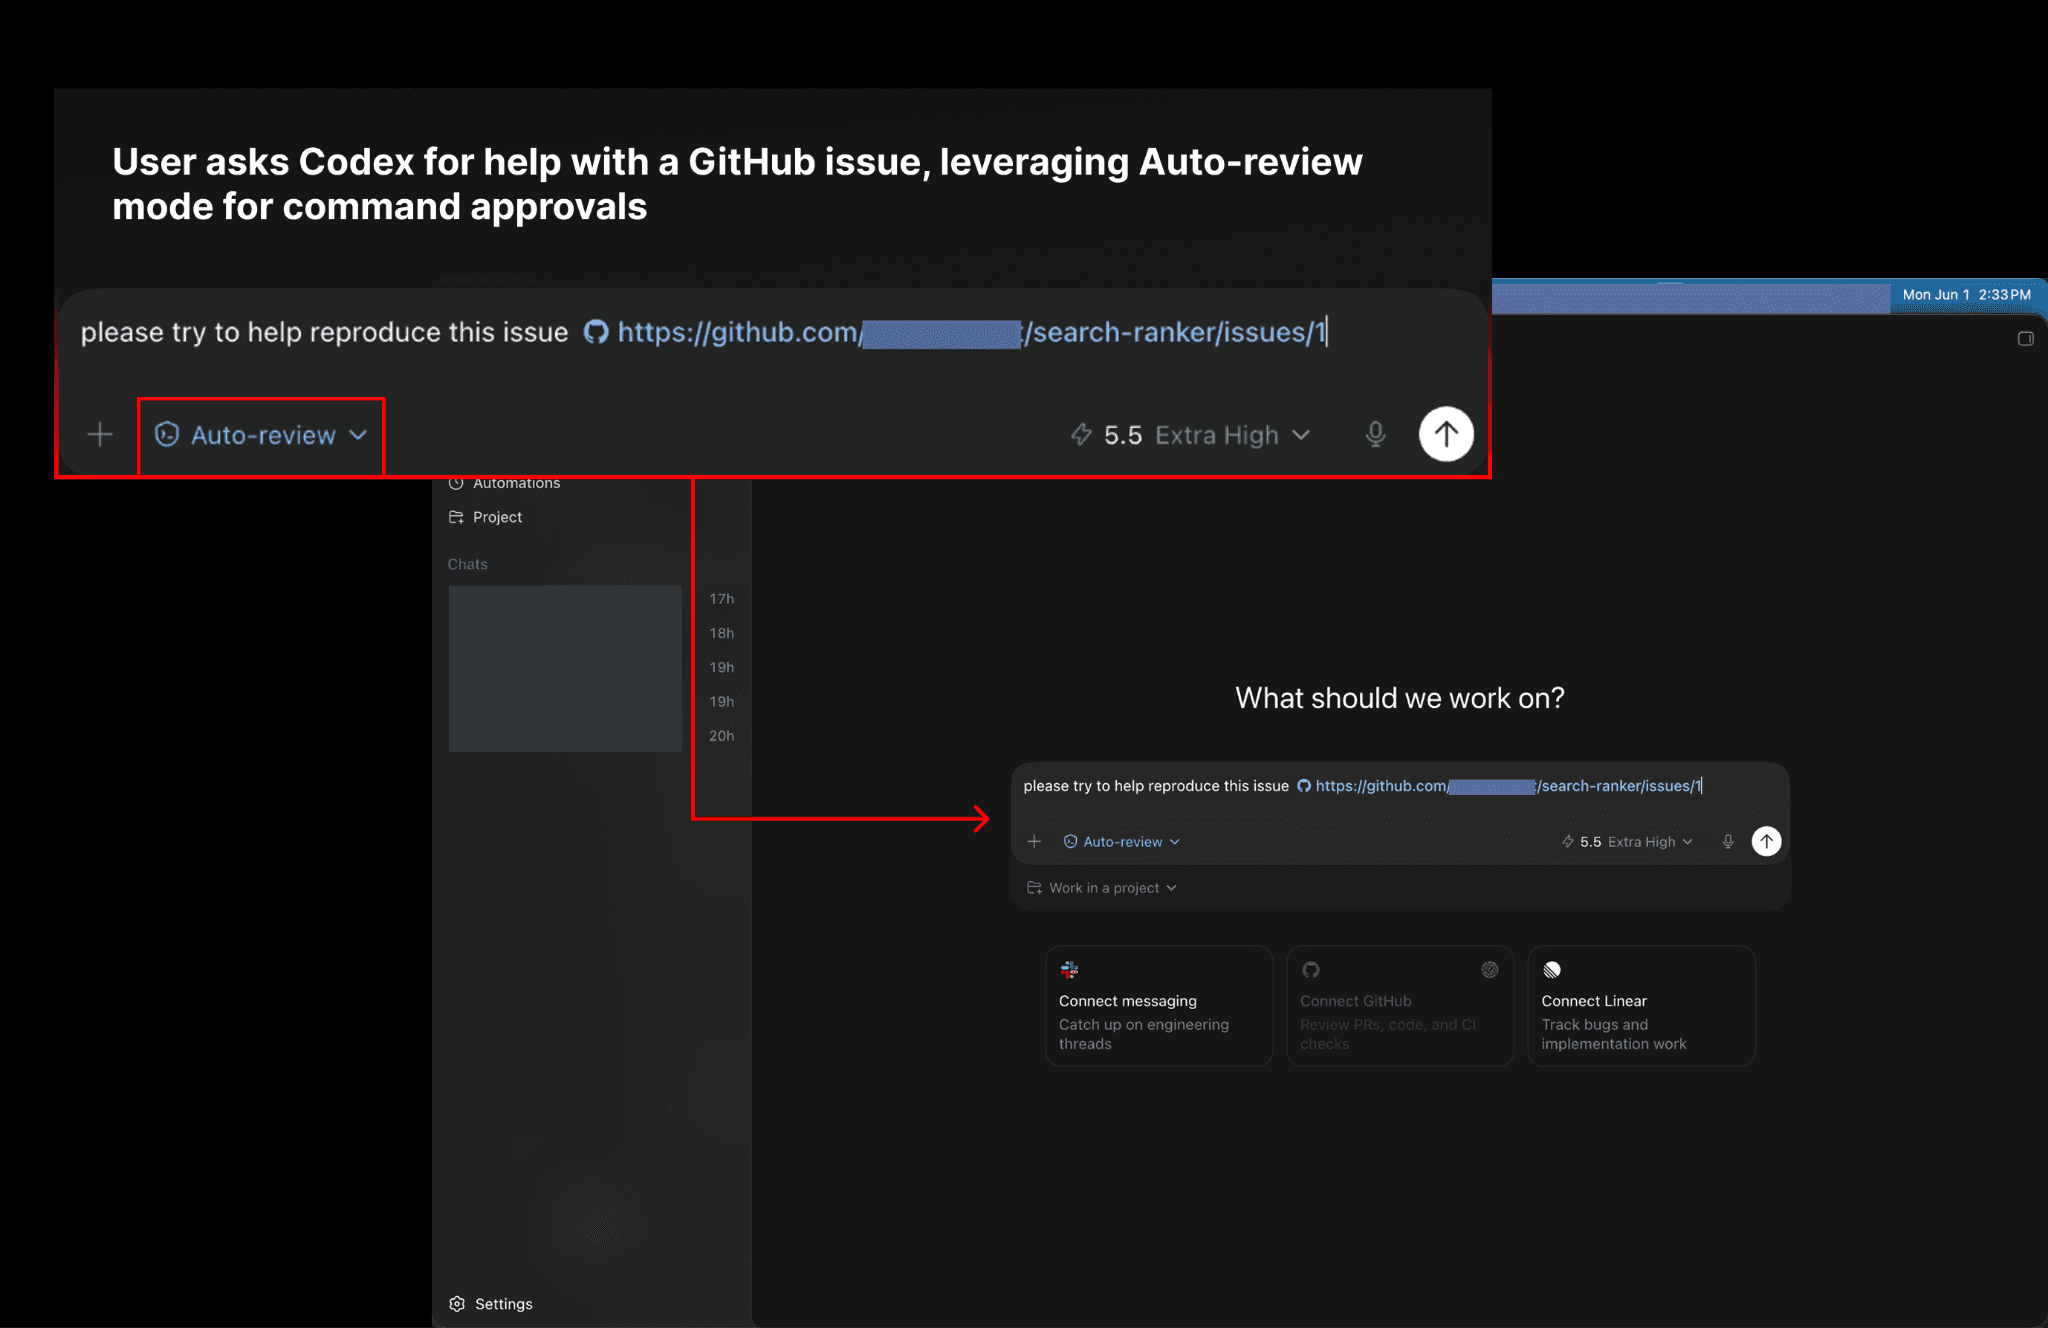Open the Connect GitHub card
The image size is (2048, 1328).
(x=1400, y=1006)
